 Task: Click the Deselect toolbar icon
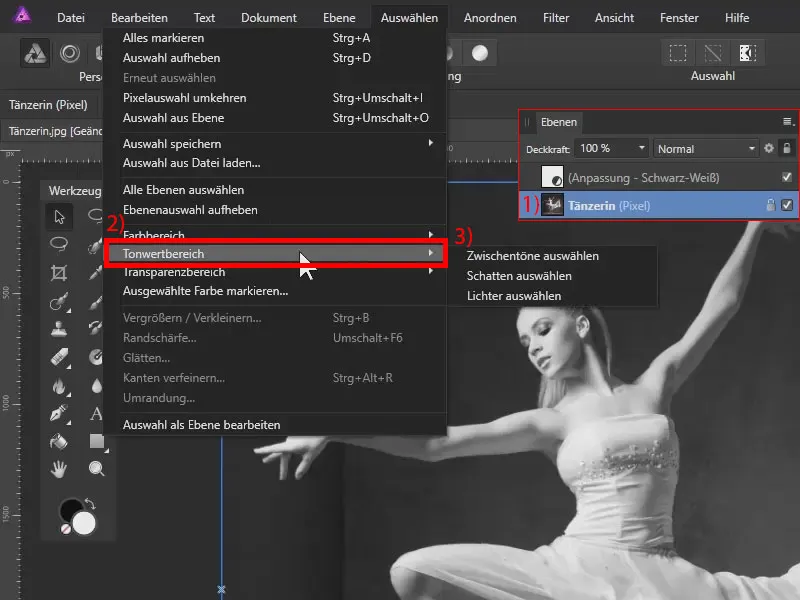pyautogui.click(x=713, y=53)
